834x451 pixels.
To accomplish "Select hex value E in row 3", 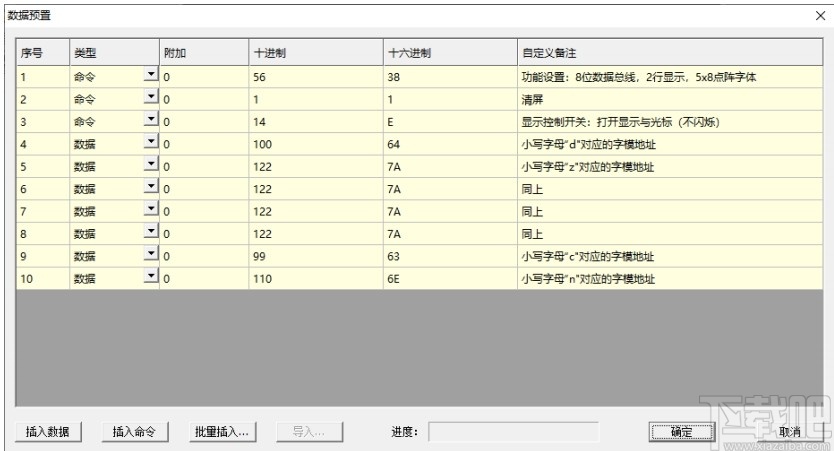I will (450, 122).
